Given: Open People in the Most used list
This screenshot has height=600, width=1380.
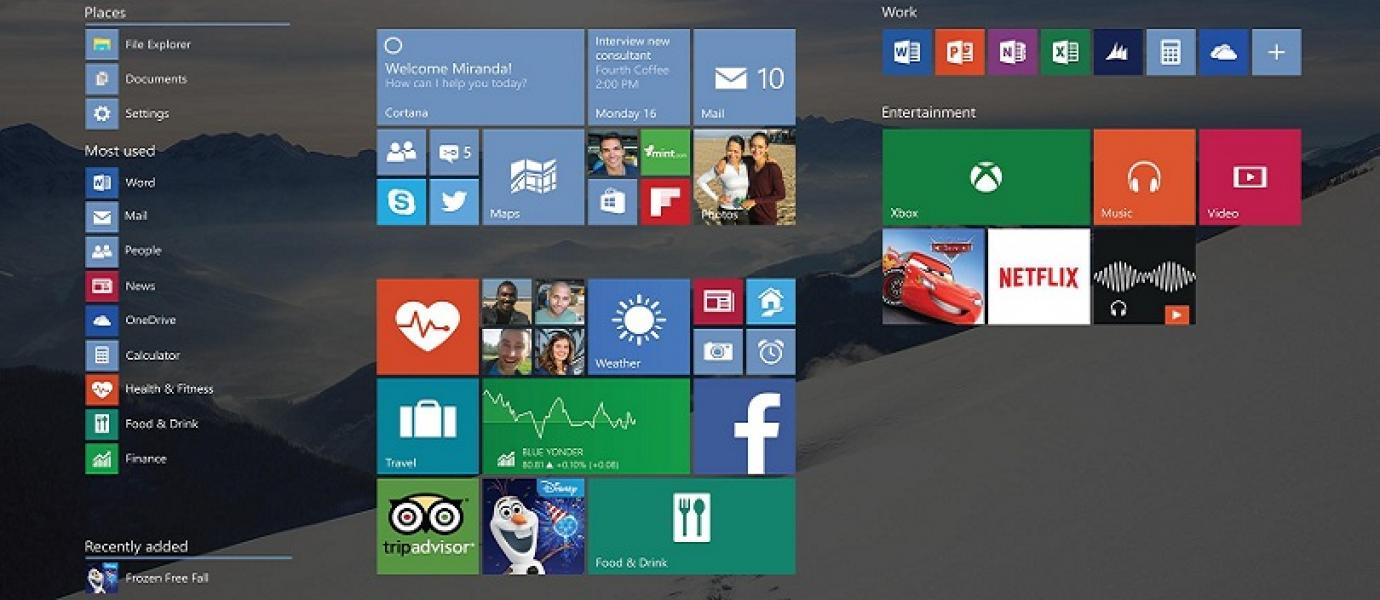Looking at the screenshot, I should click(123, 251).
